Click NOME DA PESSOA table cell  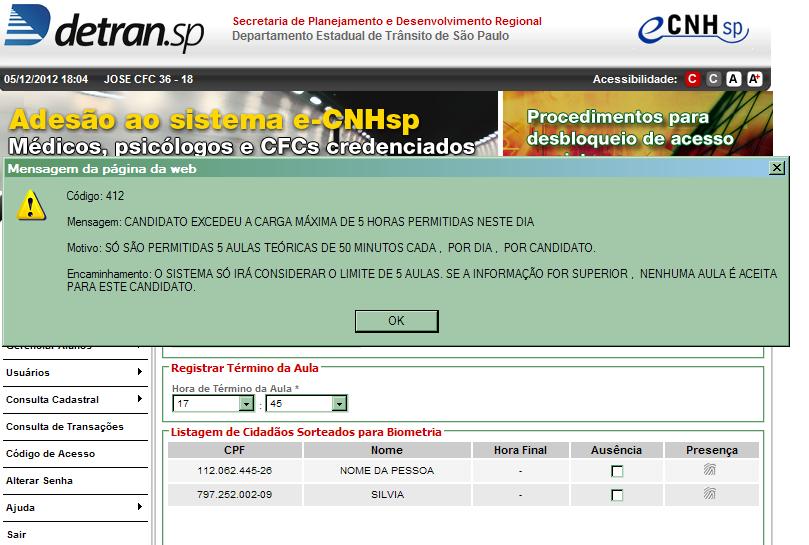[387, 471]
